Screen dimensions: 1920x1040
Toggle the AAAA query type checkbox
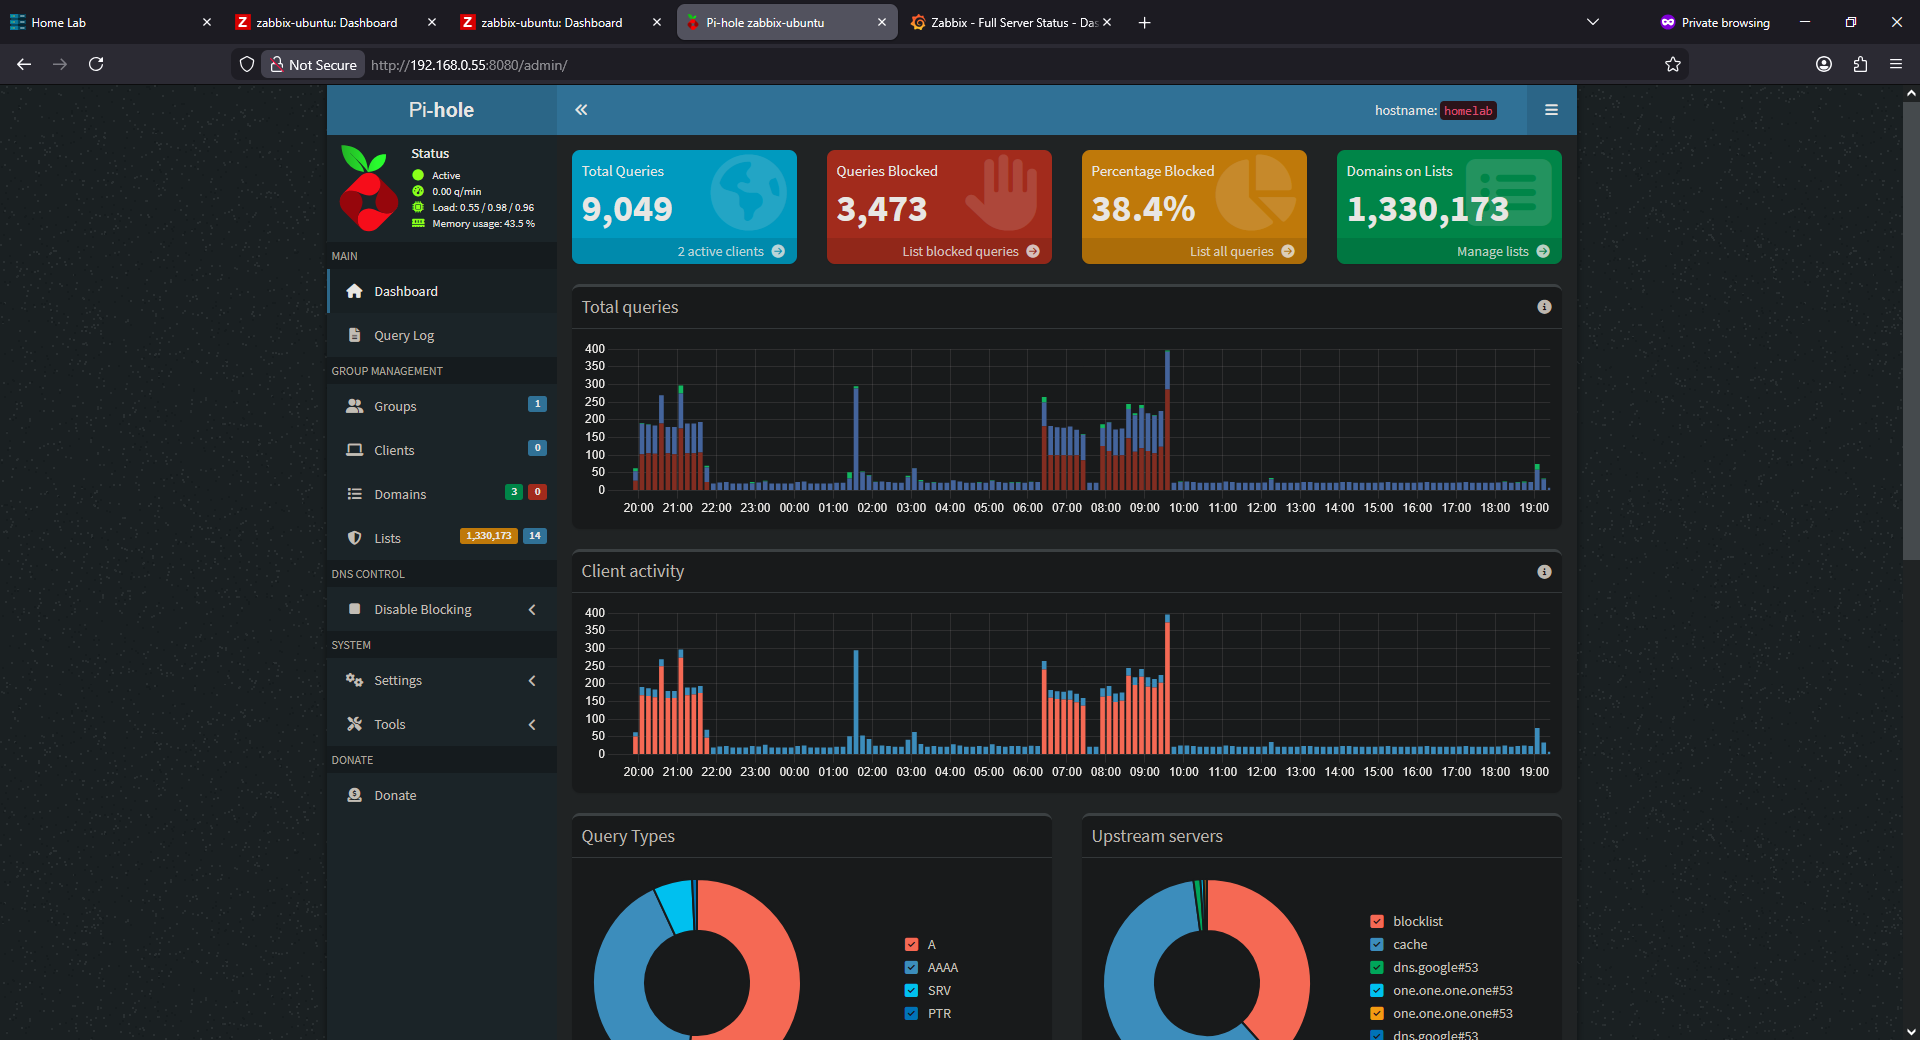click(x=911, y=967)
